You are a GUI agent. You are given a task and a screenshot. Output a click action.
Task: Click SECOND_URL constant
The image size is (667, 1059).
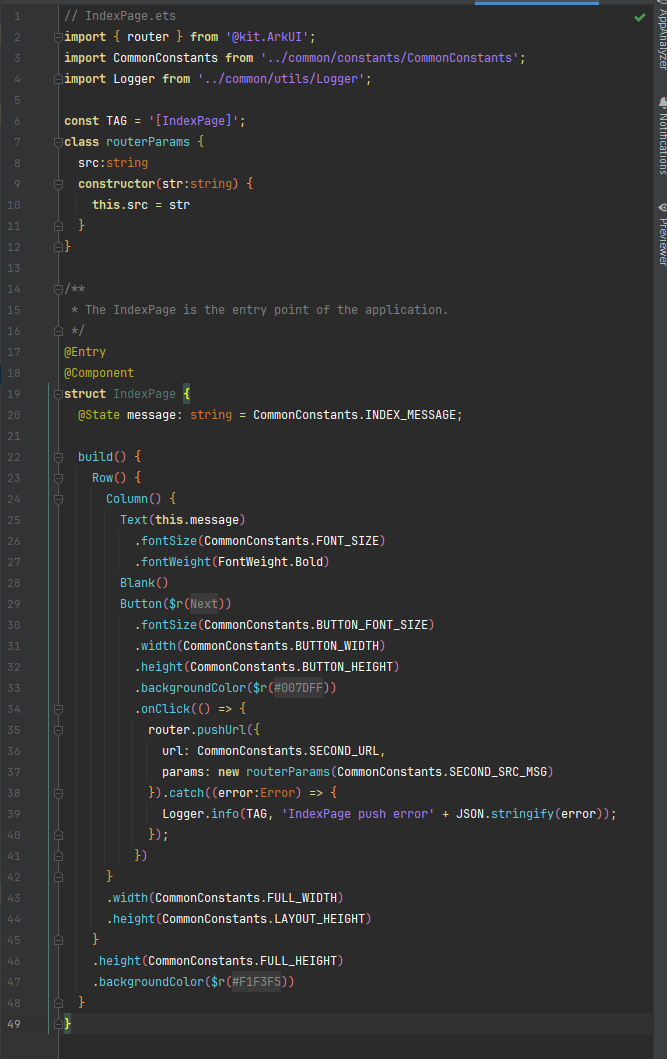point(344,751)
